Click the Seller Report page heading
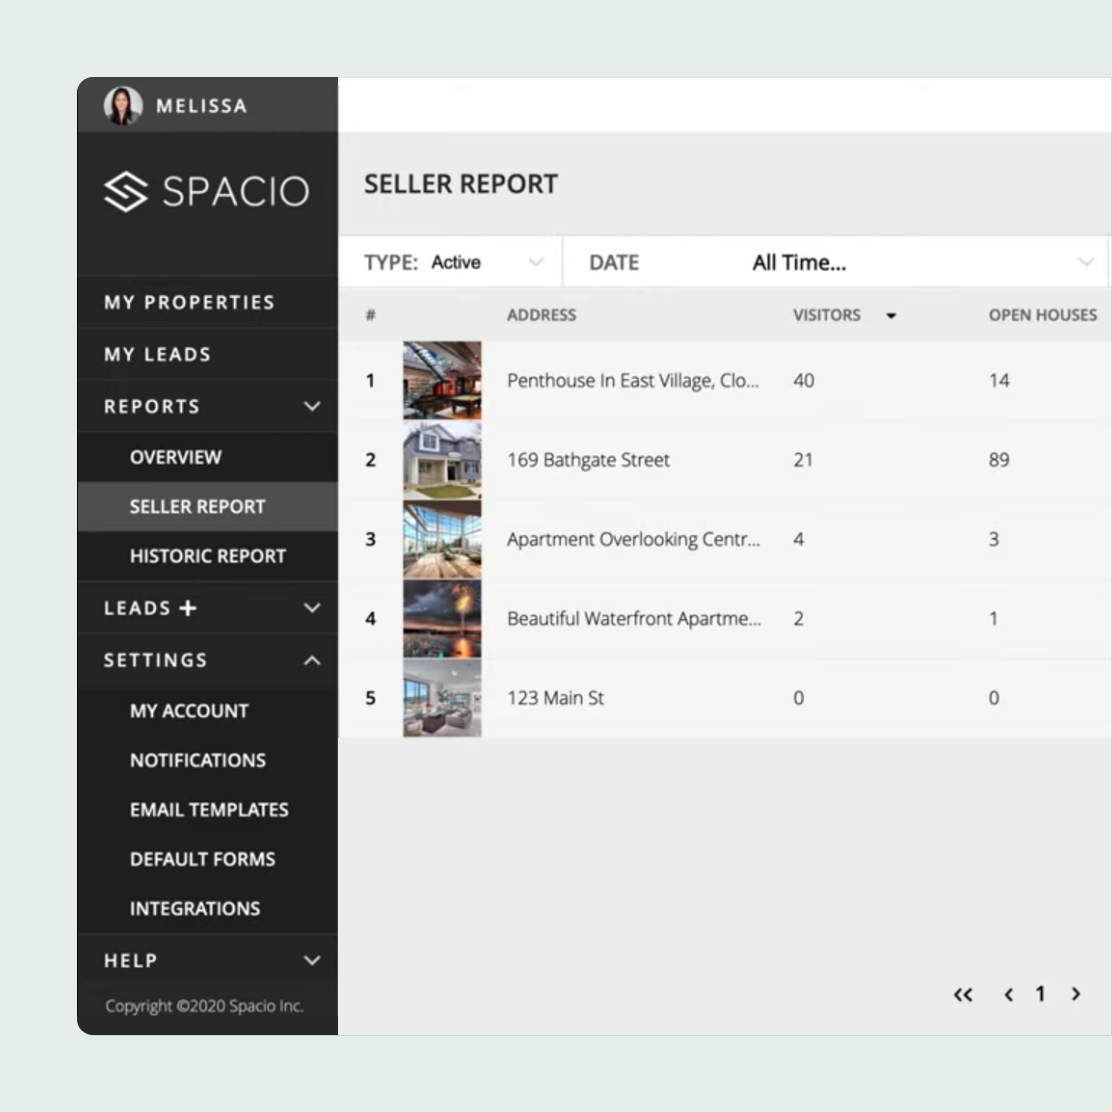 [461, 184]
